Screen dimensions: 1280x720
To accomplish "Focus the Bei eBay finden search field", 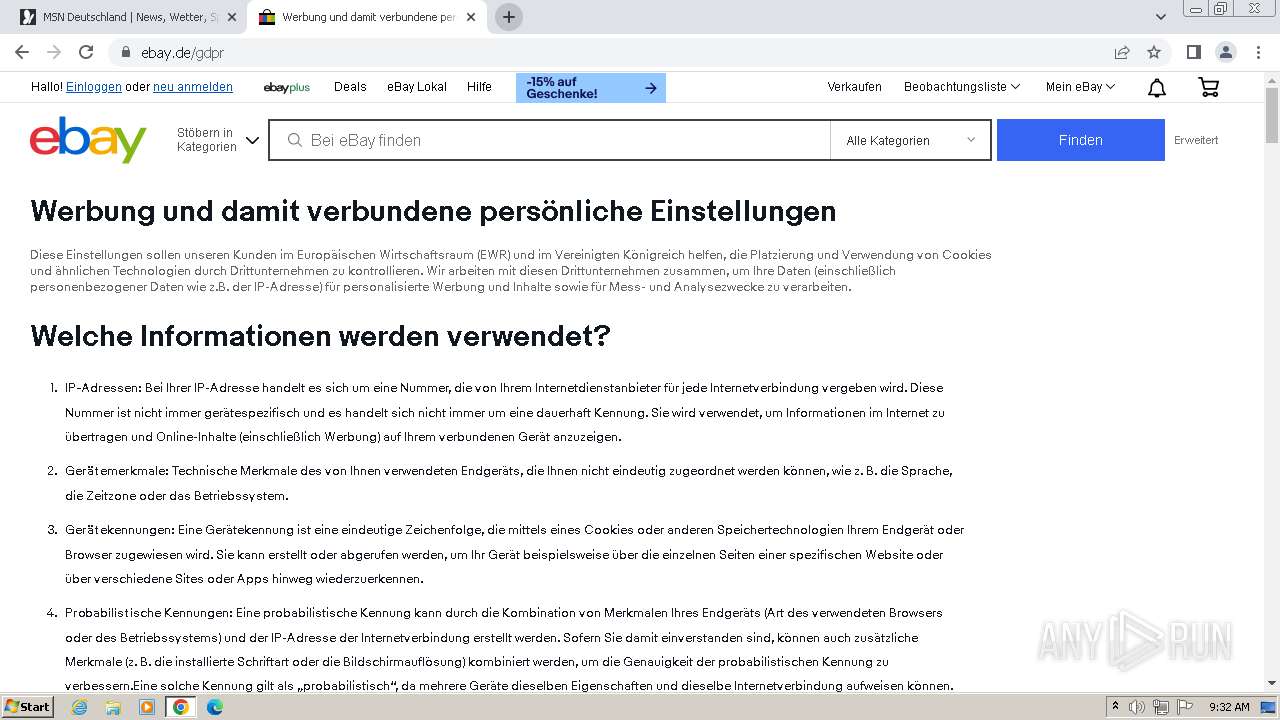I will pos(551,140).
